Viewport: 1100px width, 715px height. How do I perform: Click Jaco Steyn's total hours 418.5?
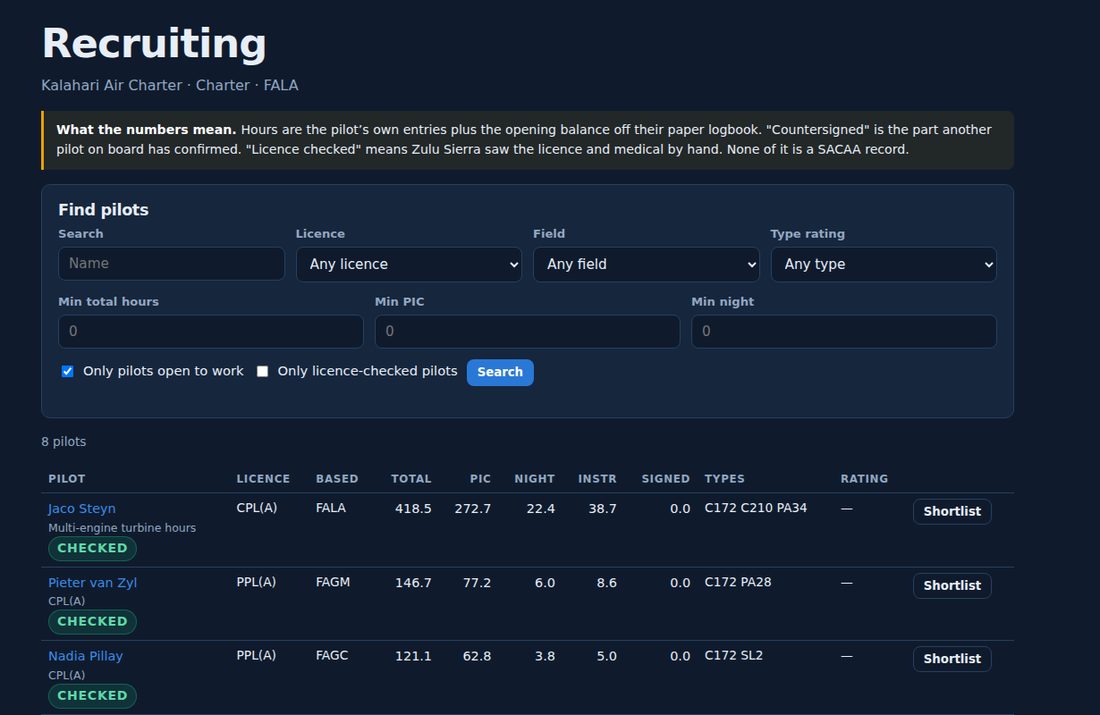413,509
